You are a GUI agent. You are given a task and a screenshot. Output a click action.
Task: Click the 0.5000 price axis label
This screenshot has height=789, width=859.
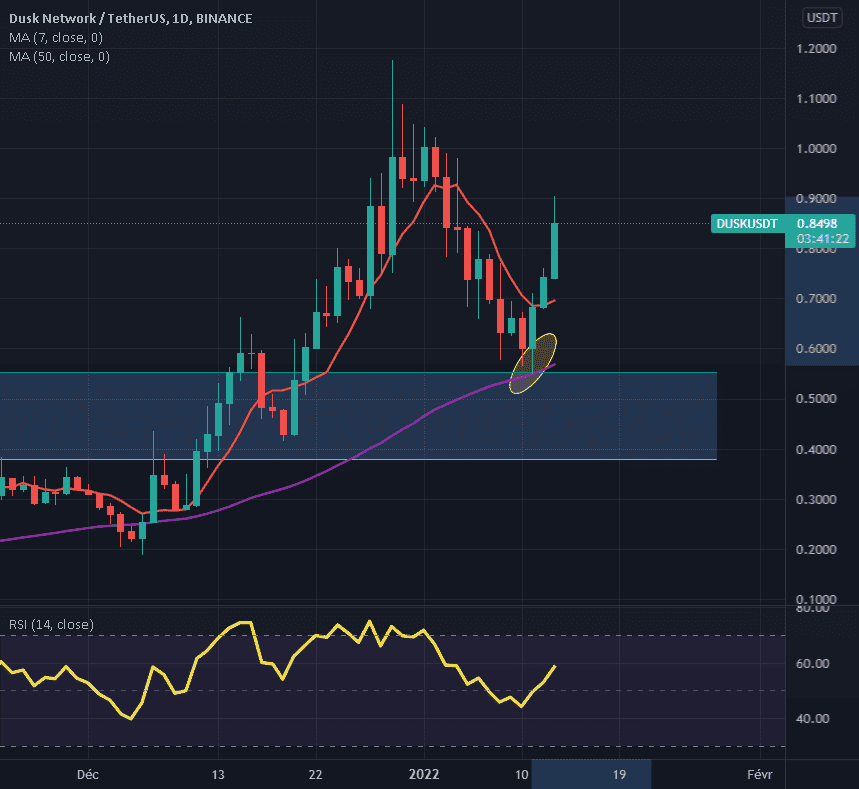tap(816, 398)
